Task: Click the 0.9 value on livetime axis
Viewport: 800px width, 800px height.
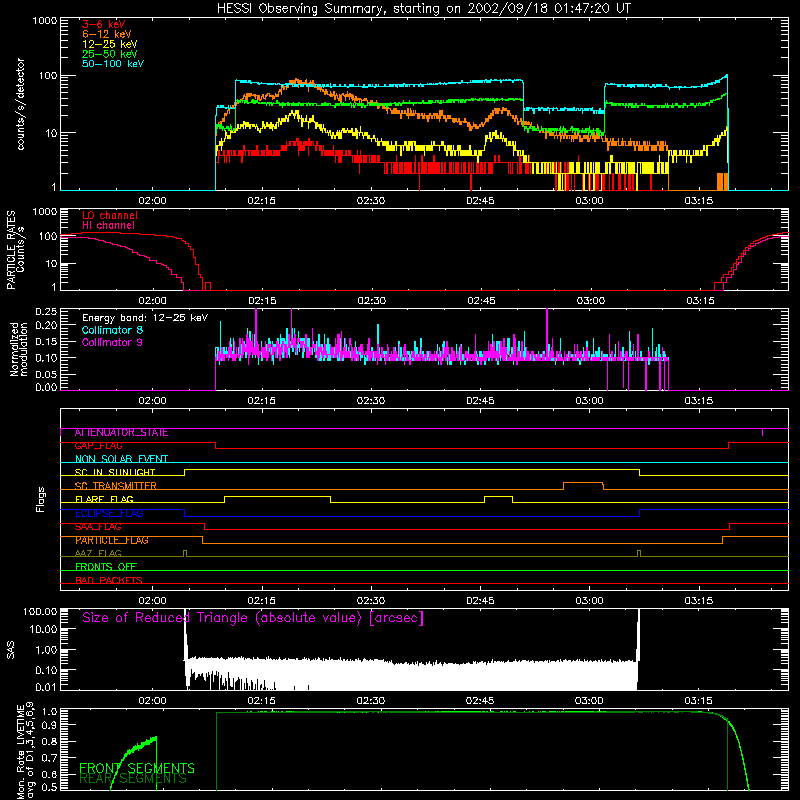Action: [x=50, y=725]
